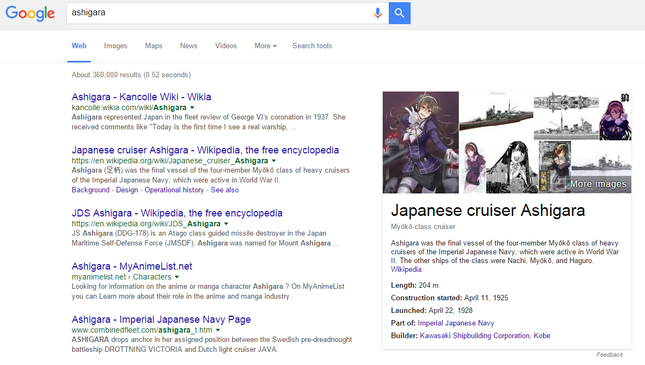The image size is (645, 365).
Task: Open the Imperial Japanese Navy link
Action: tap(456, 323)
